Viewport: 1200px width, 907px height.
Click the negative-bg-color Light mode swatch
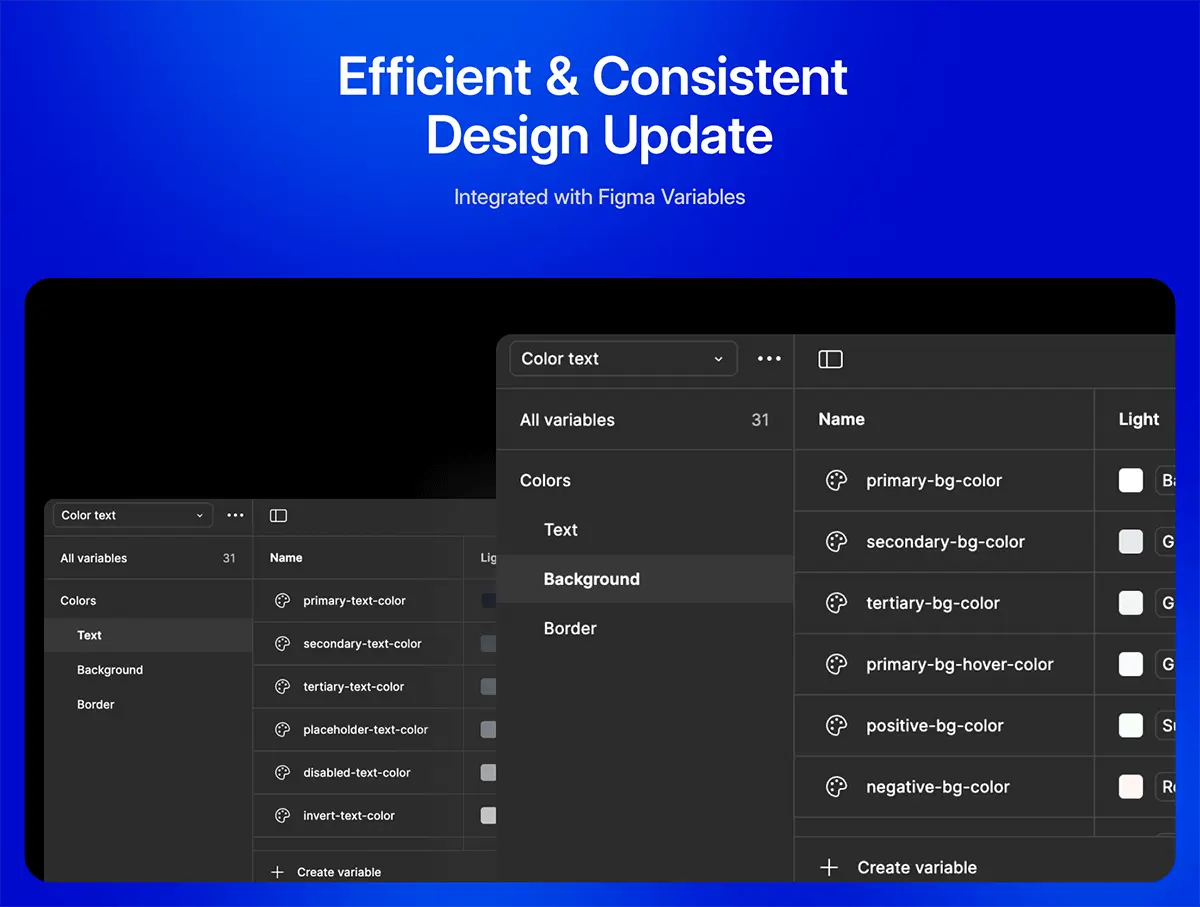click(1130, 787)
